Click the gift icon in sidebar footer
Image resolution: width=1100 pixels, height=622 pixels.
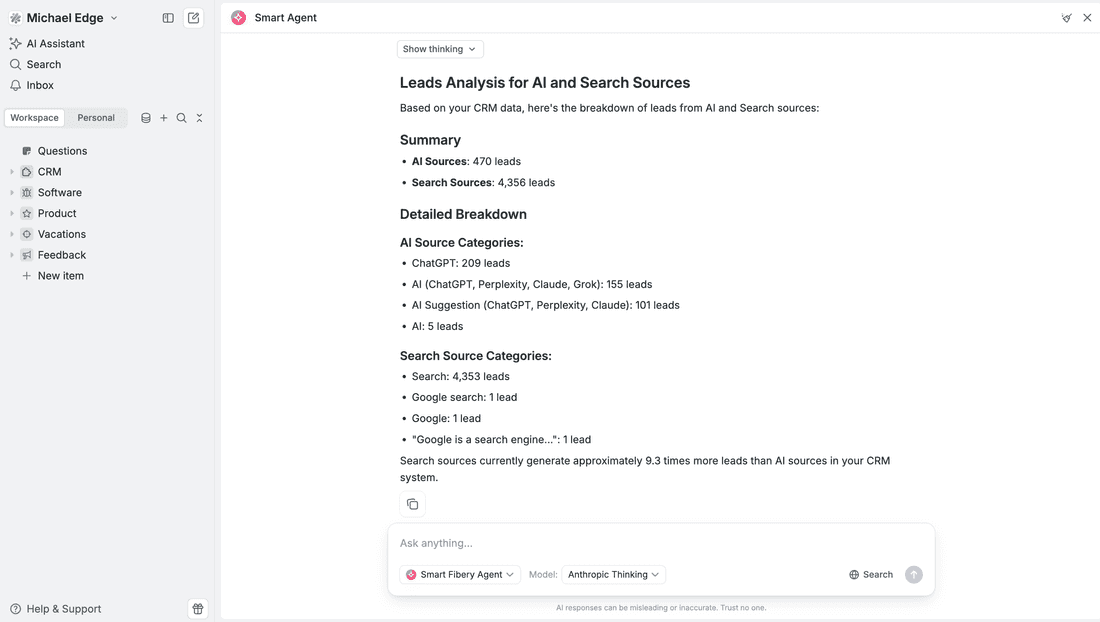(198, 609)
